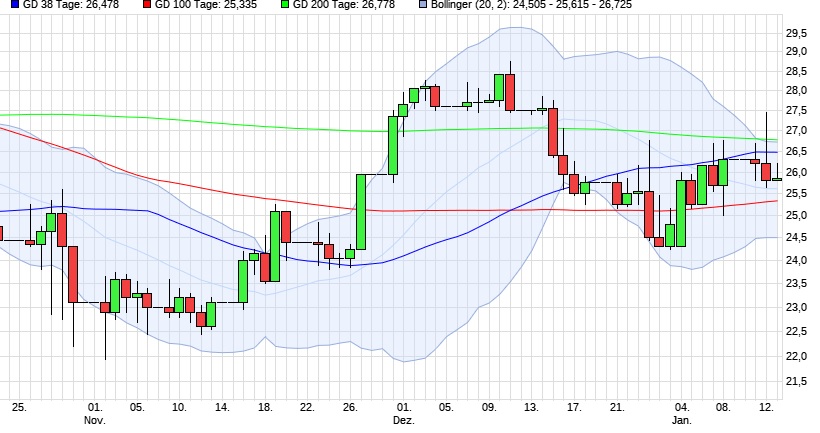Click the 23,5 price axis label
820x433 pixels.
796,284
